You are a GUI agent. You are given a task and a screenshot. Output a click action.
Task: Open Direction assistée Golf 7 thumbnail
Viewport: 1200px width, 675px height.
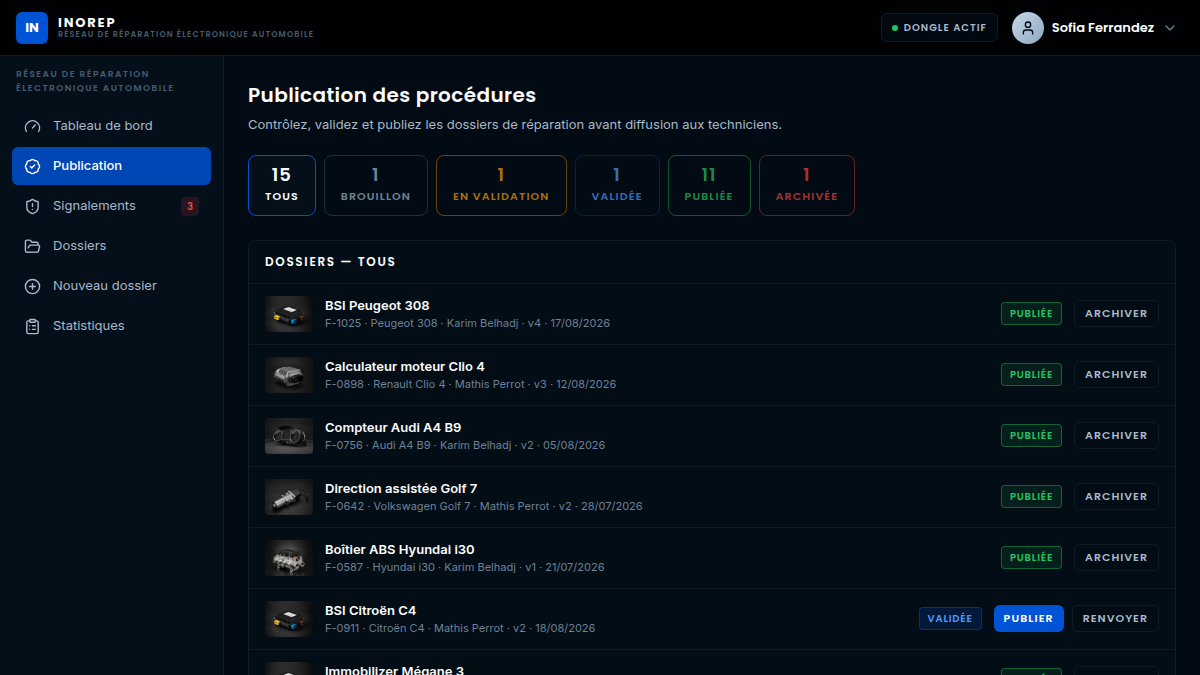[289, 497]
